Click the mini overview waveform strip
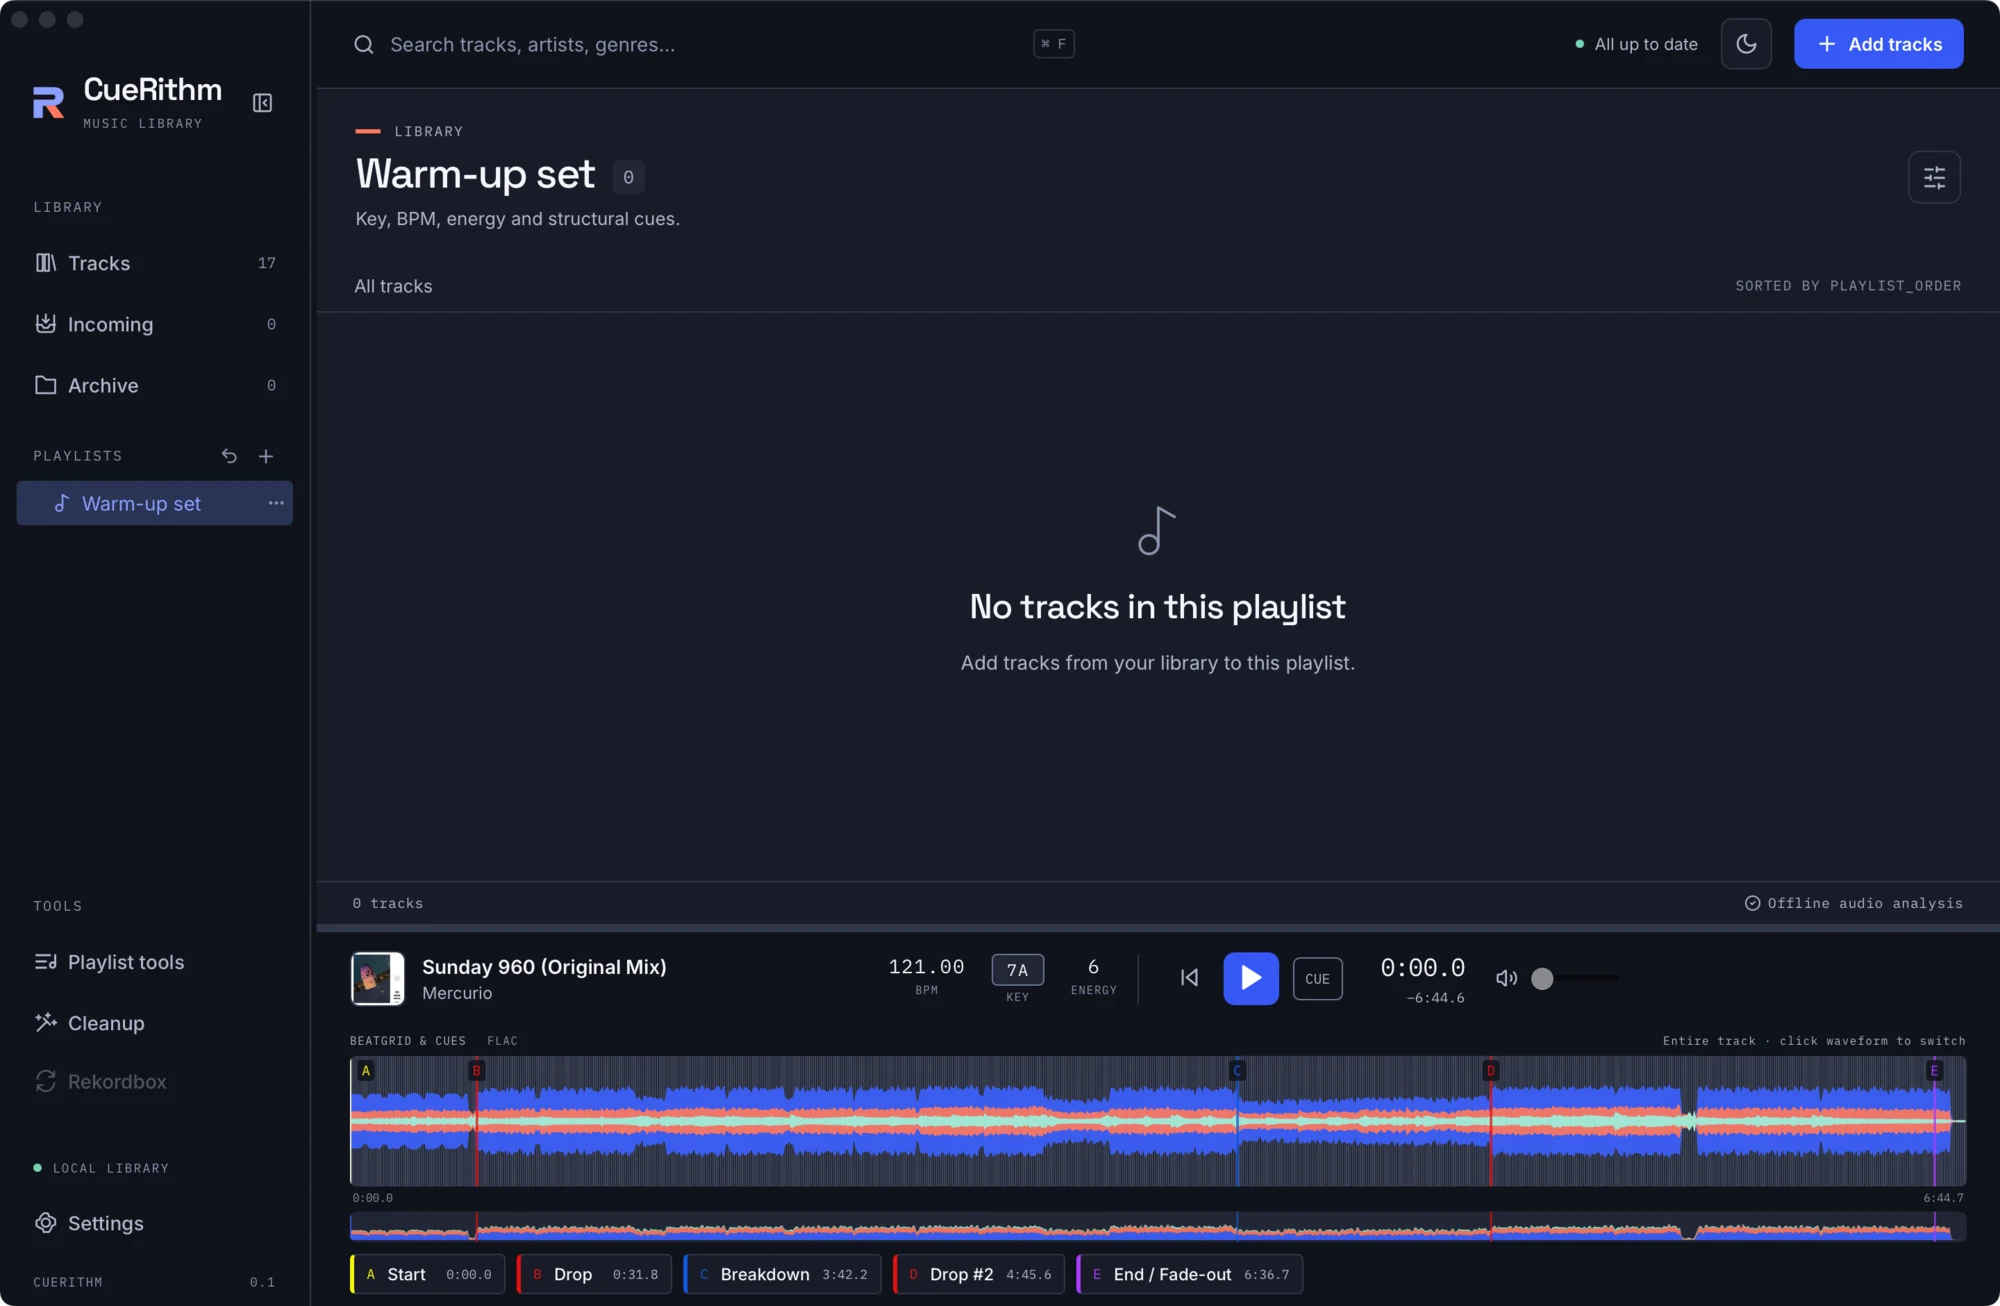 point(1158,1227)
